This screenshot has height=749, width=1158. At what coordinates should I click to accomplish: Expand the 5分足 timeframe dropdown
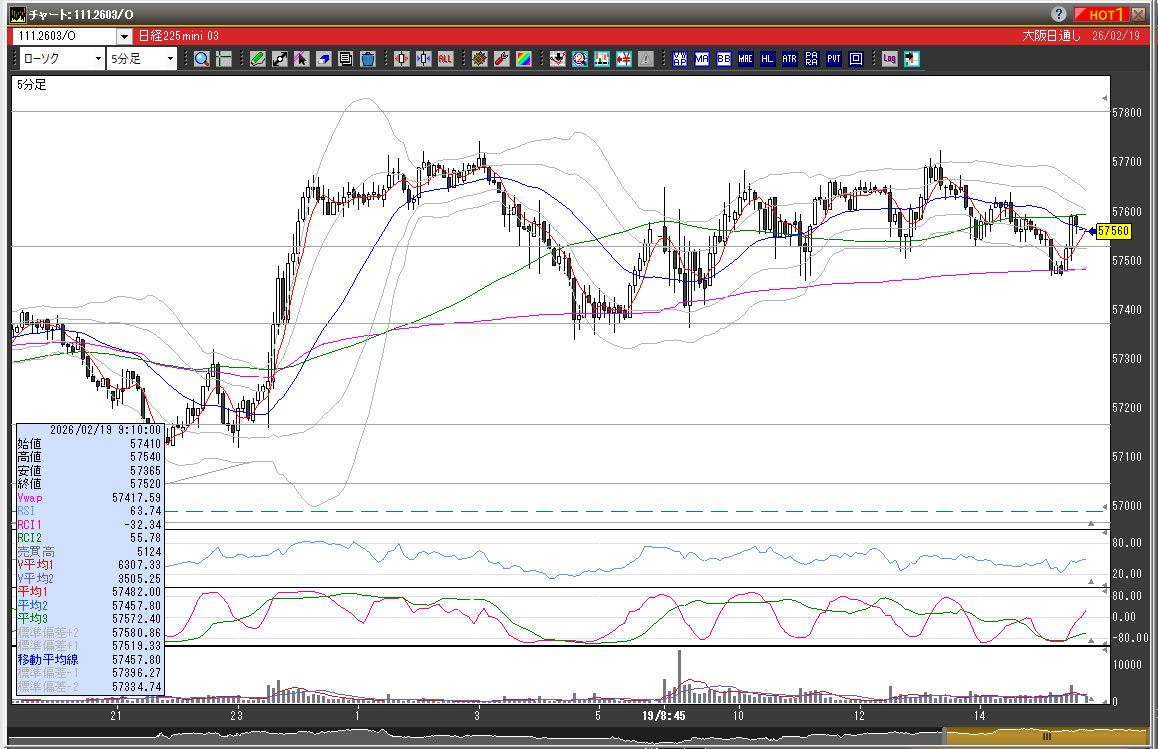[x=170, y=59]
